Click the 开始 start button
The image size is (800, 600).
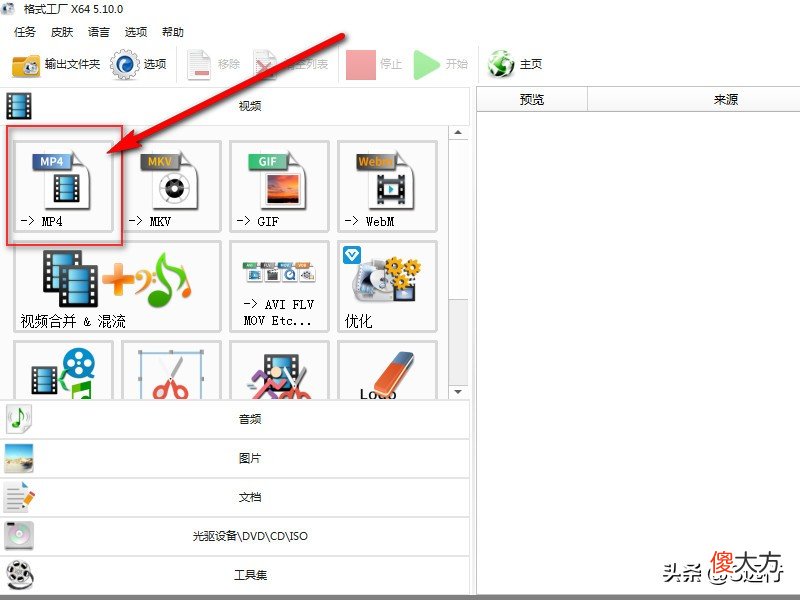pyautogui.click(x=441, y=64)
